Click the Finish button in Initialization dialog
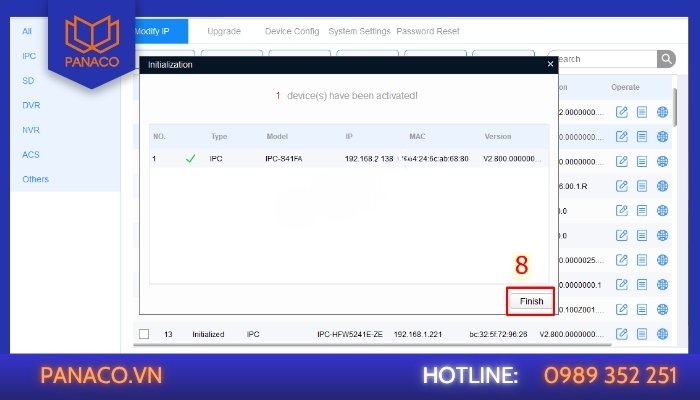700x400 pixels. click(x=531, y=300)
